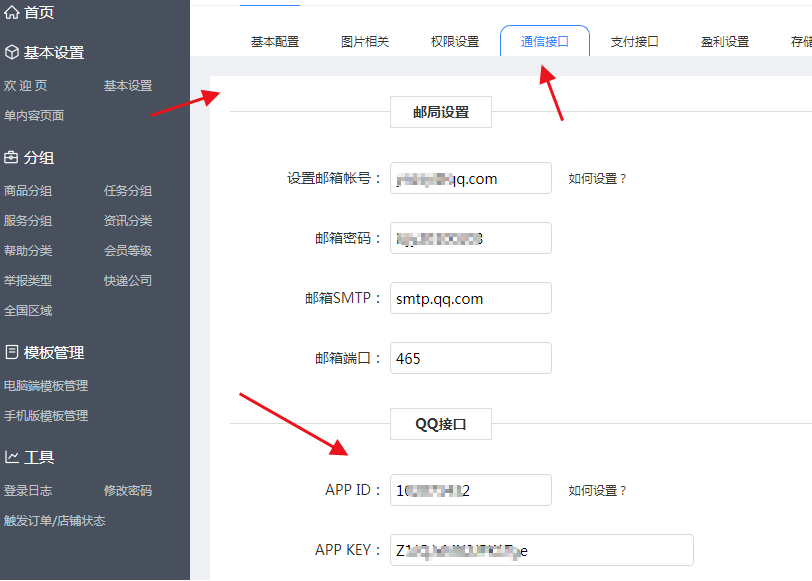The image size is (812, 581).
Task: Click the 模板管理 sidebar section header
Action: coord(54,353)
